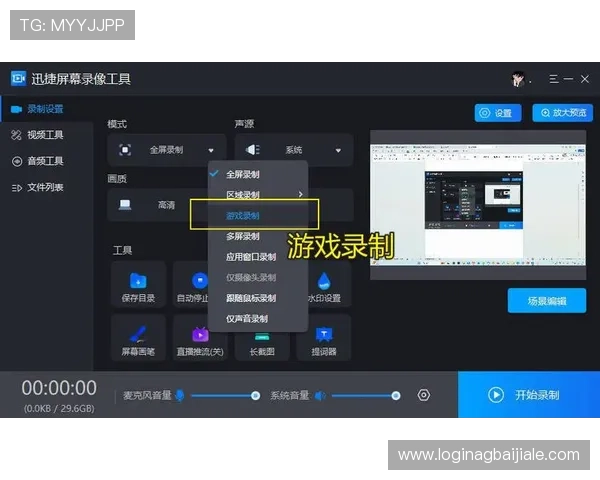Adjust the 系统音量 slider handle

coord(396,395)
